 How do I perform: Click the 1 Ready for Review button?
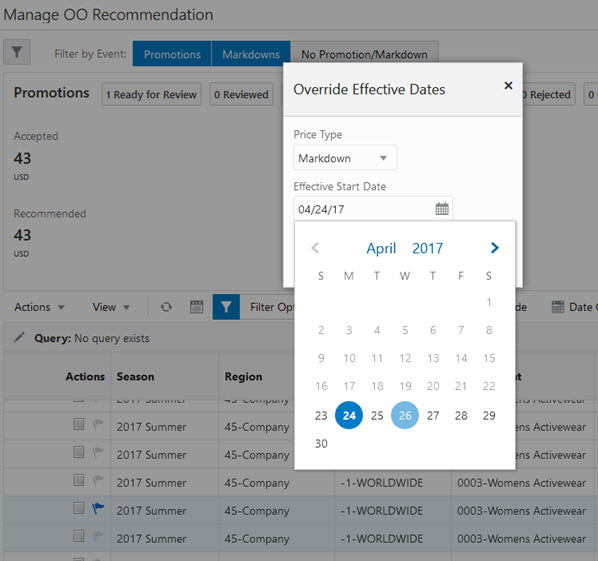(151, 94)
